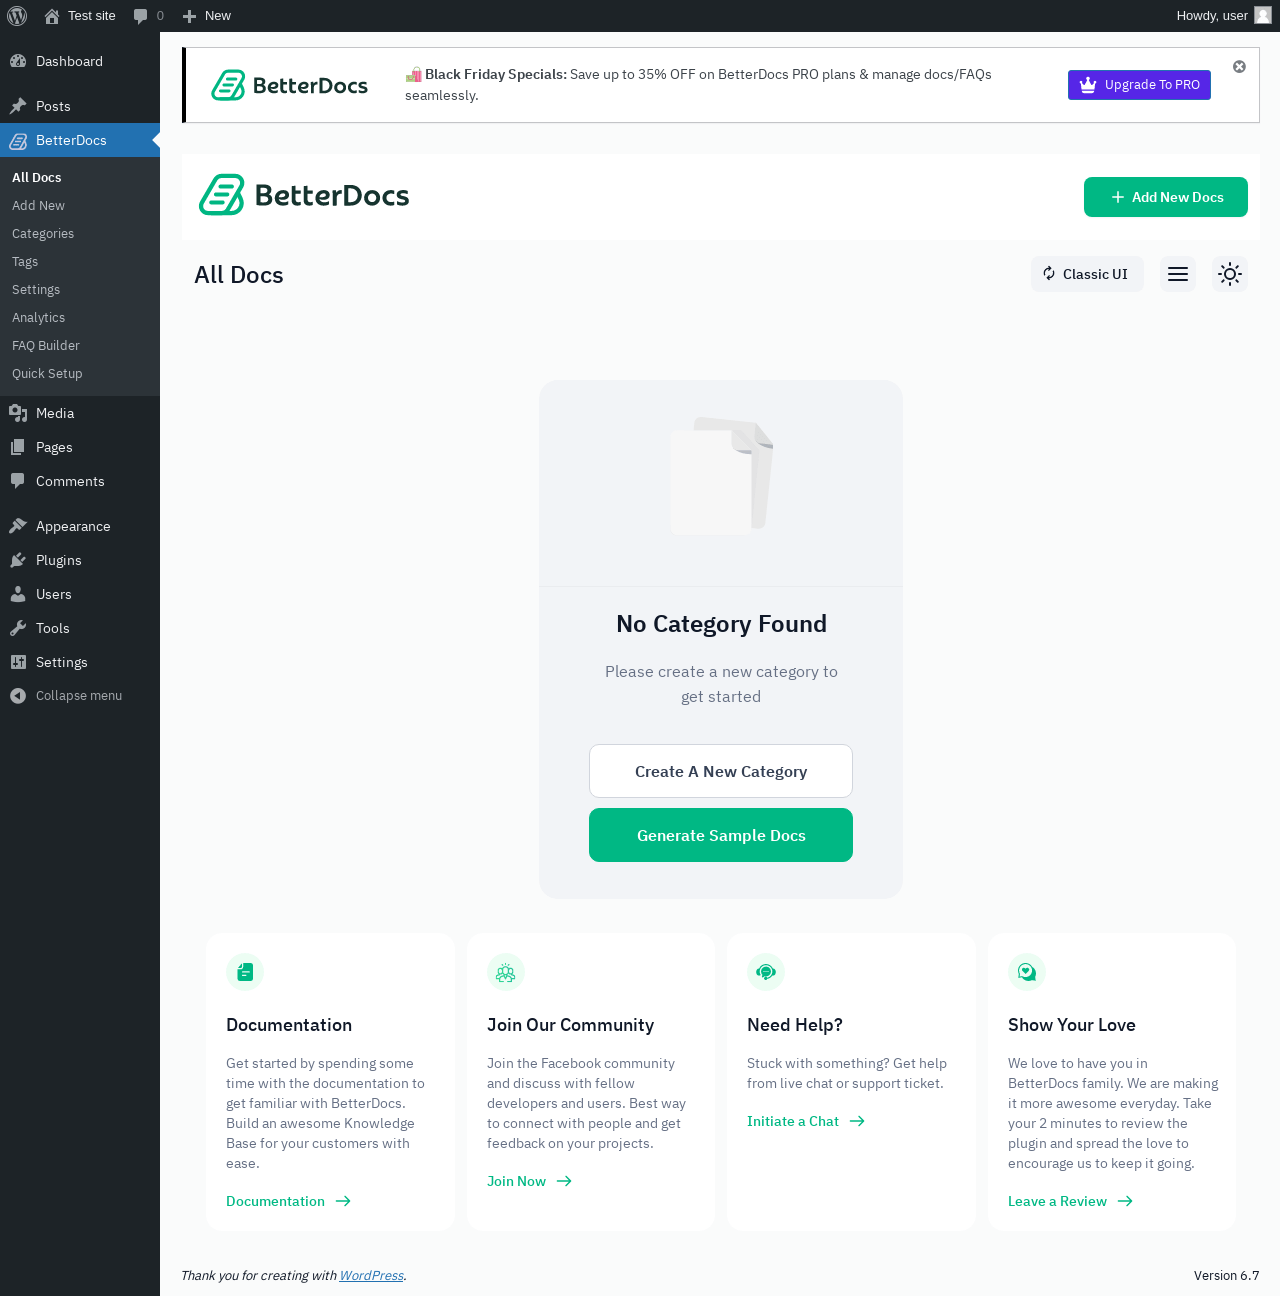Click the Pages icon

click(18, 447)
